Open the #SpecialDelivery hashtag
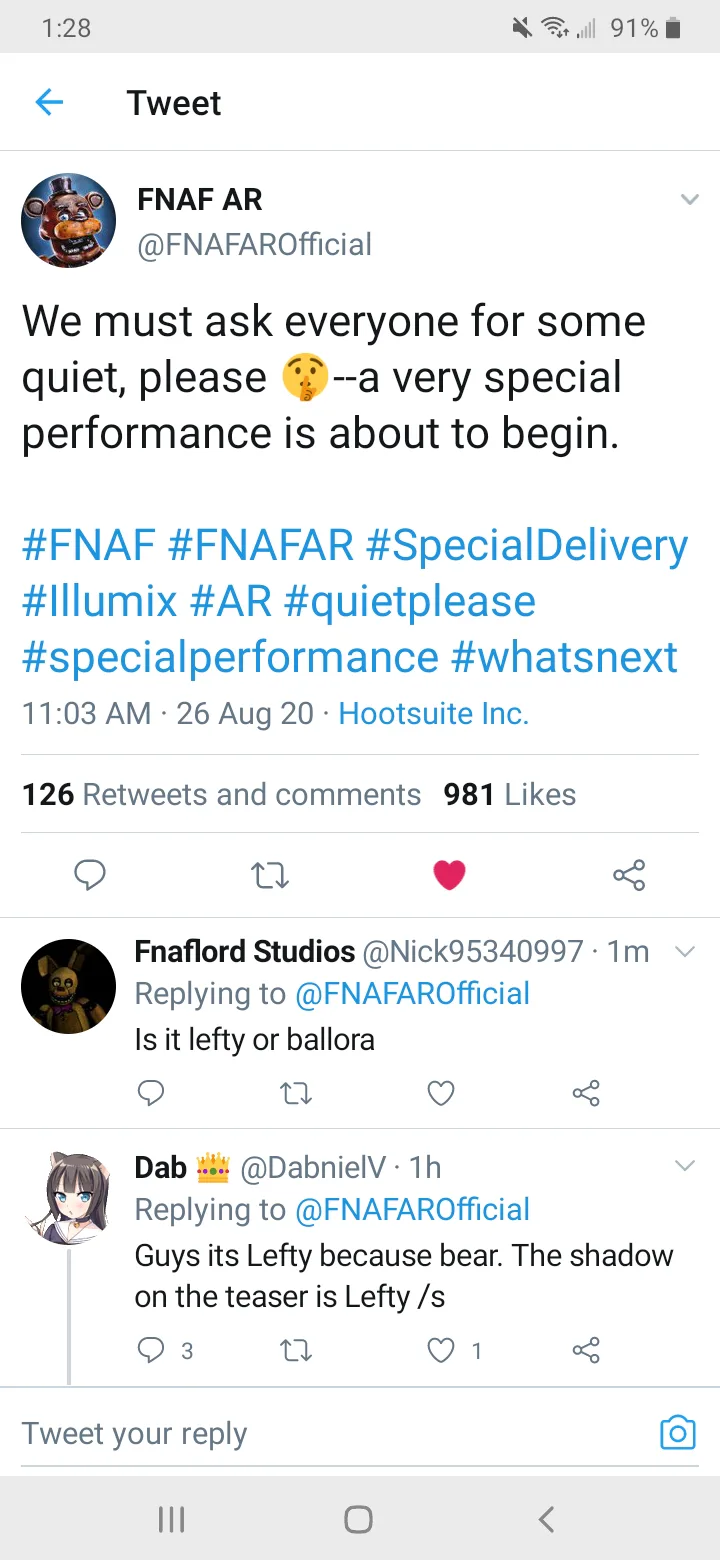 (527, 546)
